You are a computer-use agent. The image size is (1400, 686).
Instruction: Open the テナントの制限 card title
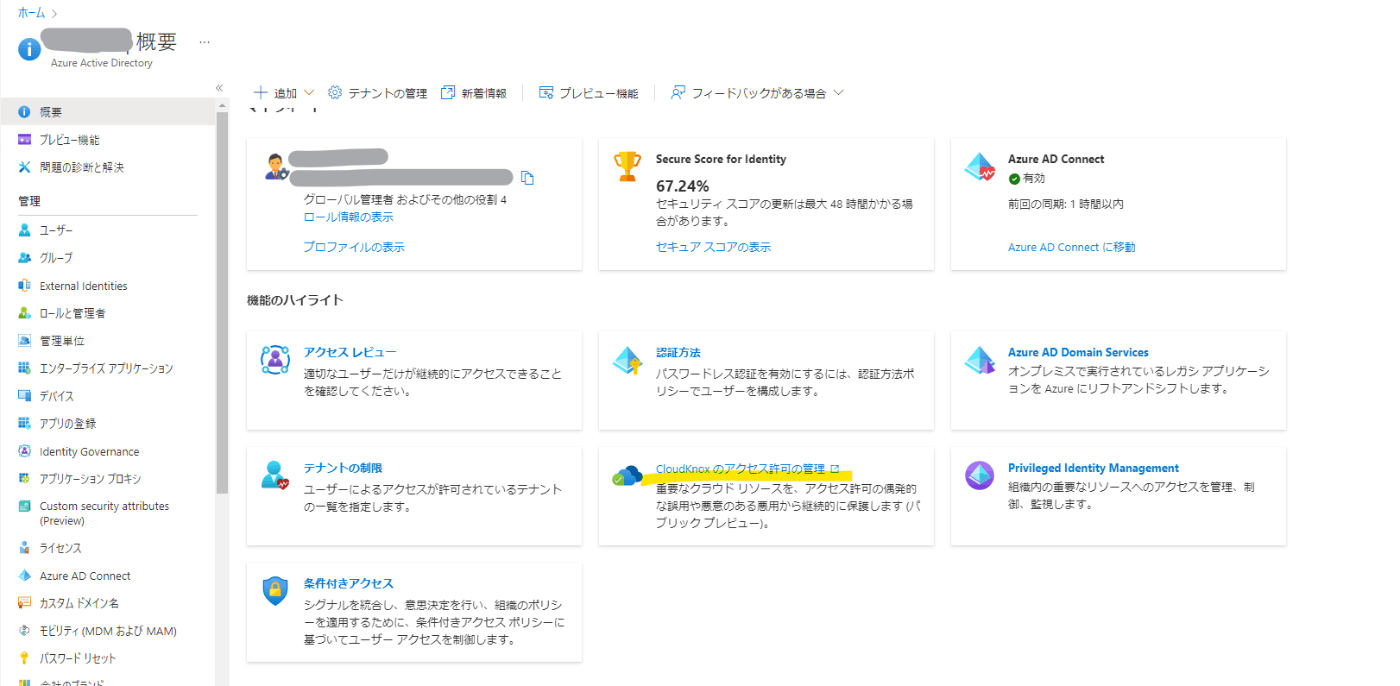(343, 468)
